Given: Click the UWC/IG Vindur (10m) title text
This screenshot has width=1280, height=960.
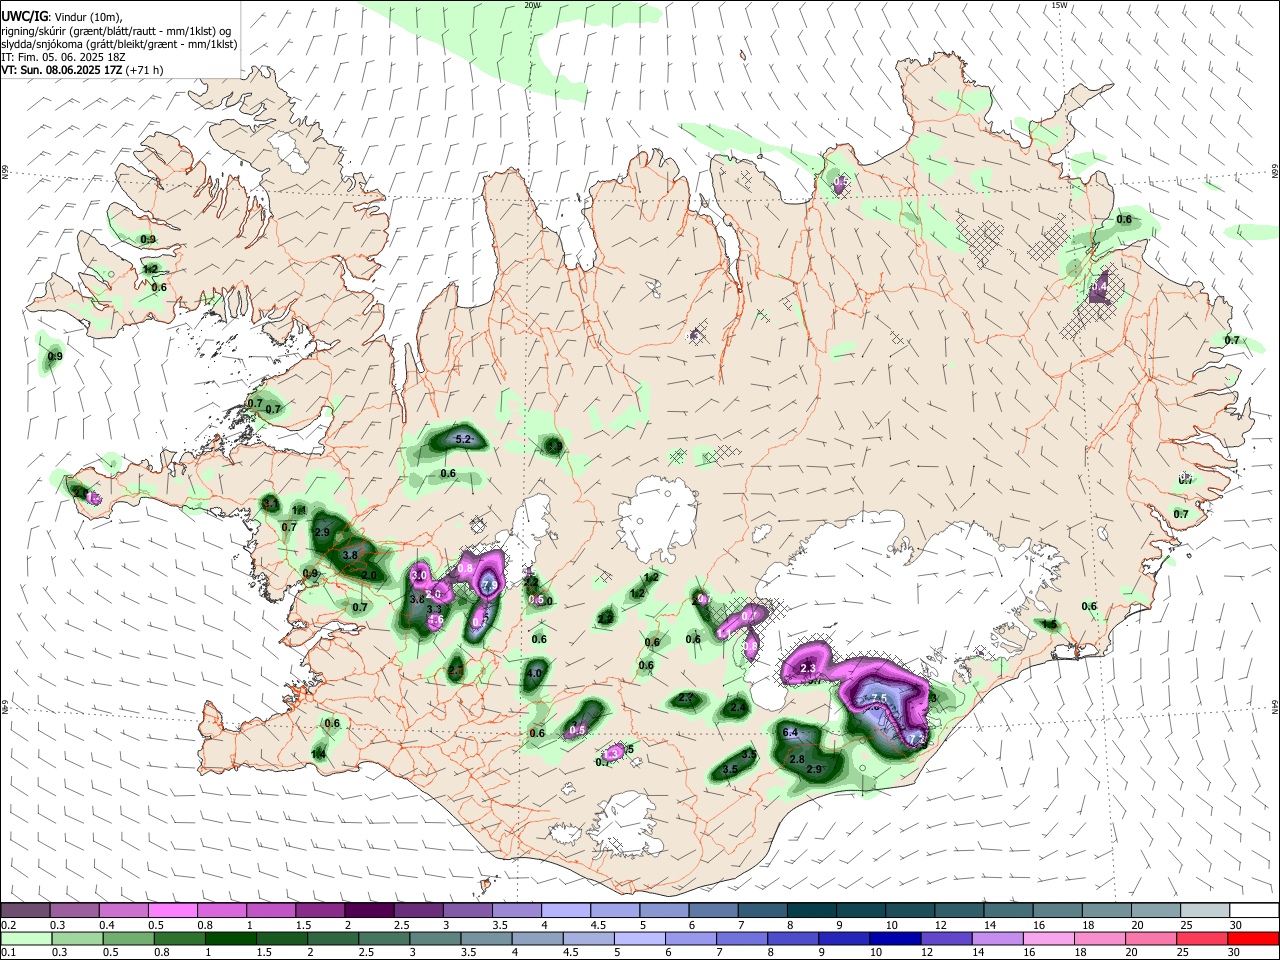Looking at the screenshot, I should pyautogui.click(x=62, y=15).
